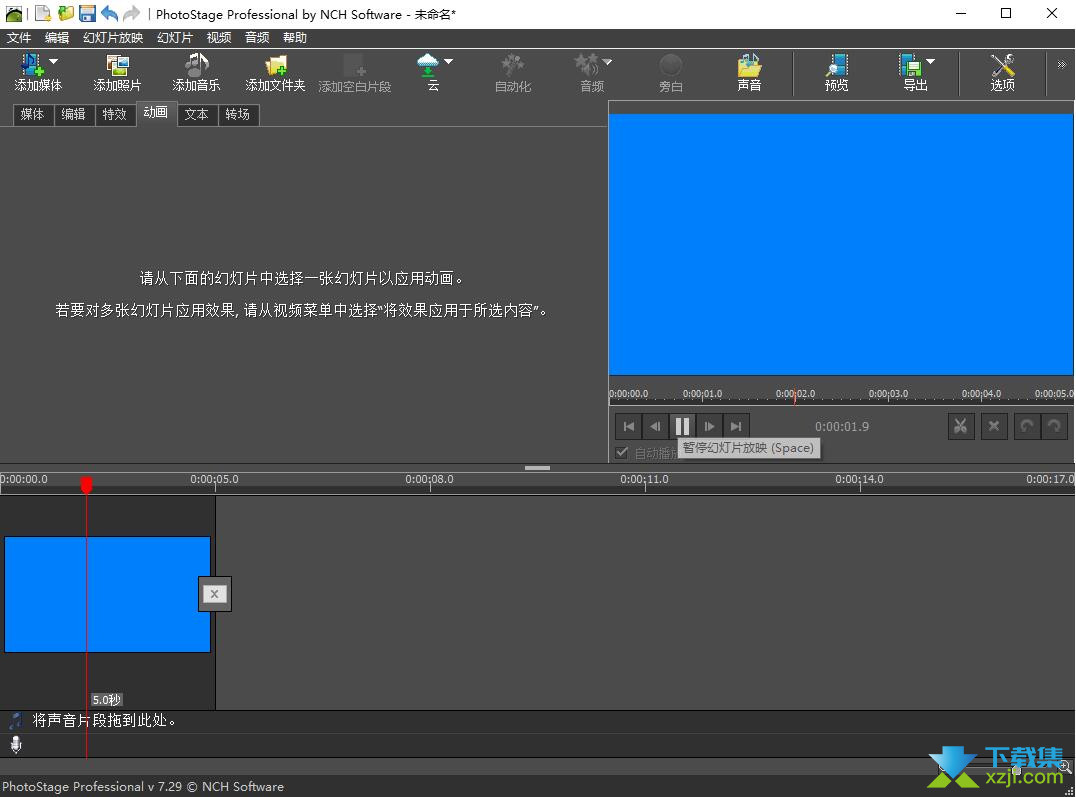Expand the 添加媒体 dropdown arrow
1076x797 pixels.
pyautogui.click(x=54, y=62)
